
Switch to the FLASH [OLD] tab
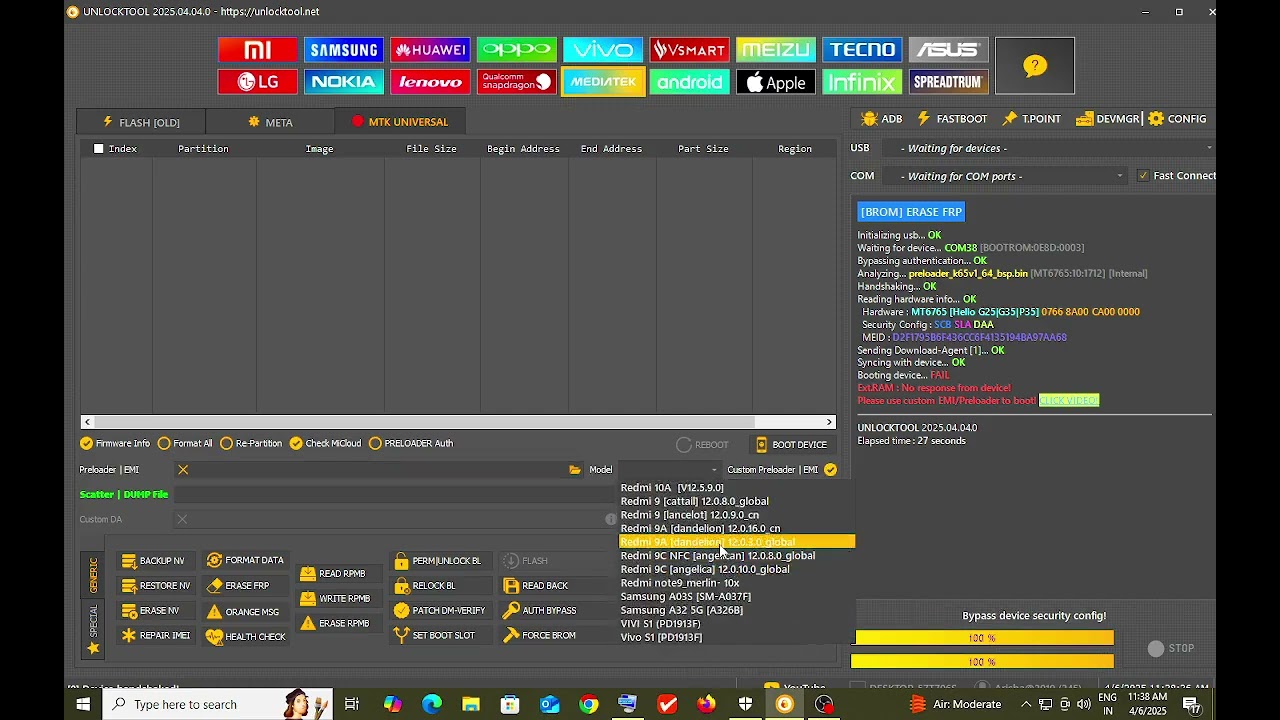point(141,122)
